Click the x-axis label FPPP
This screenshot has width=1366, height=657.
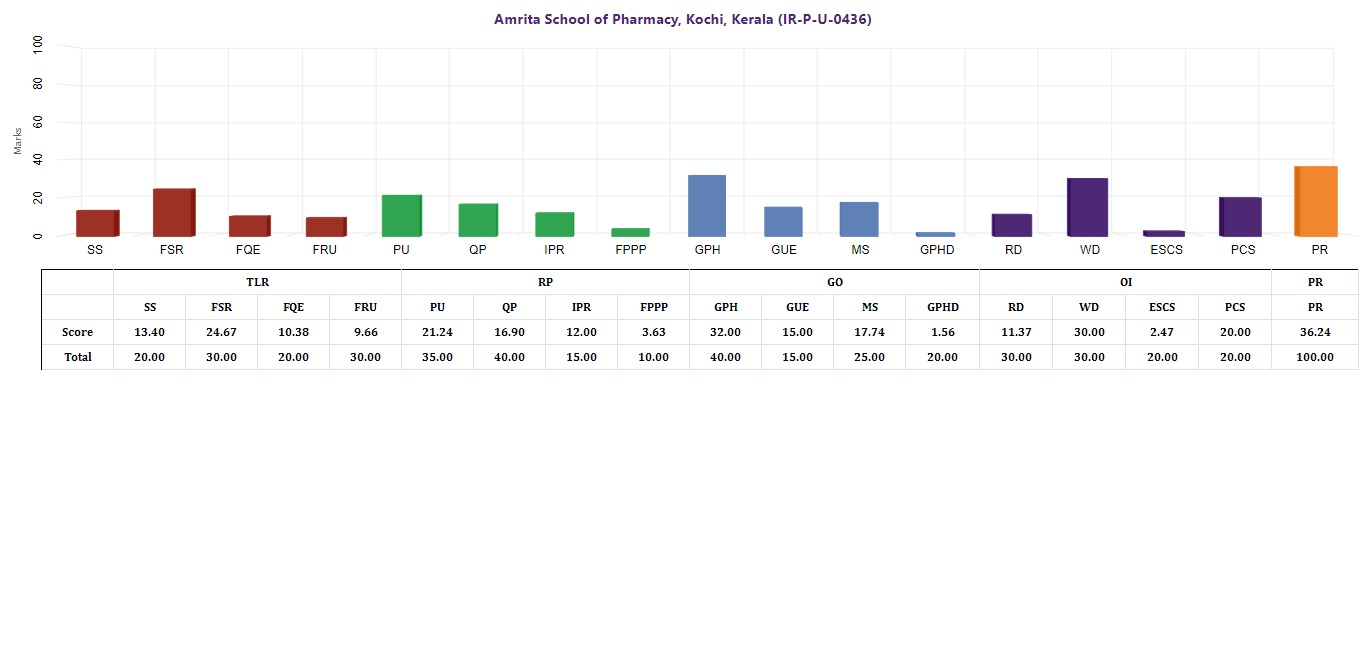tap(630, 250)
